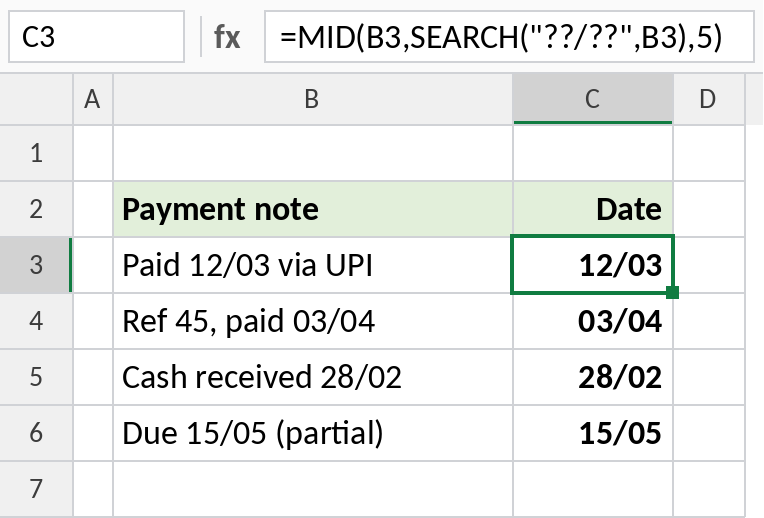Click the date cell showing 15/05
The width and height of the screenshot is (764, 518).
(593, 433)
